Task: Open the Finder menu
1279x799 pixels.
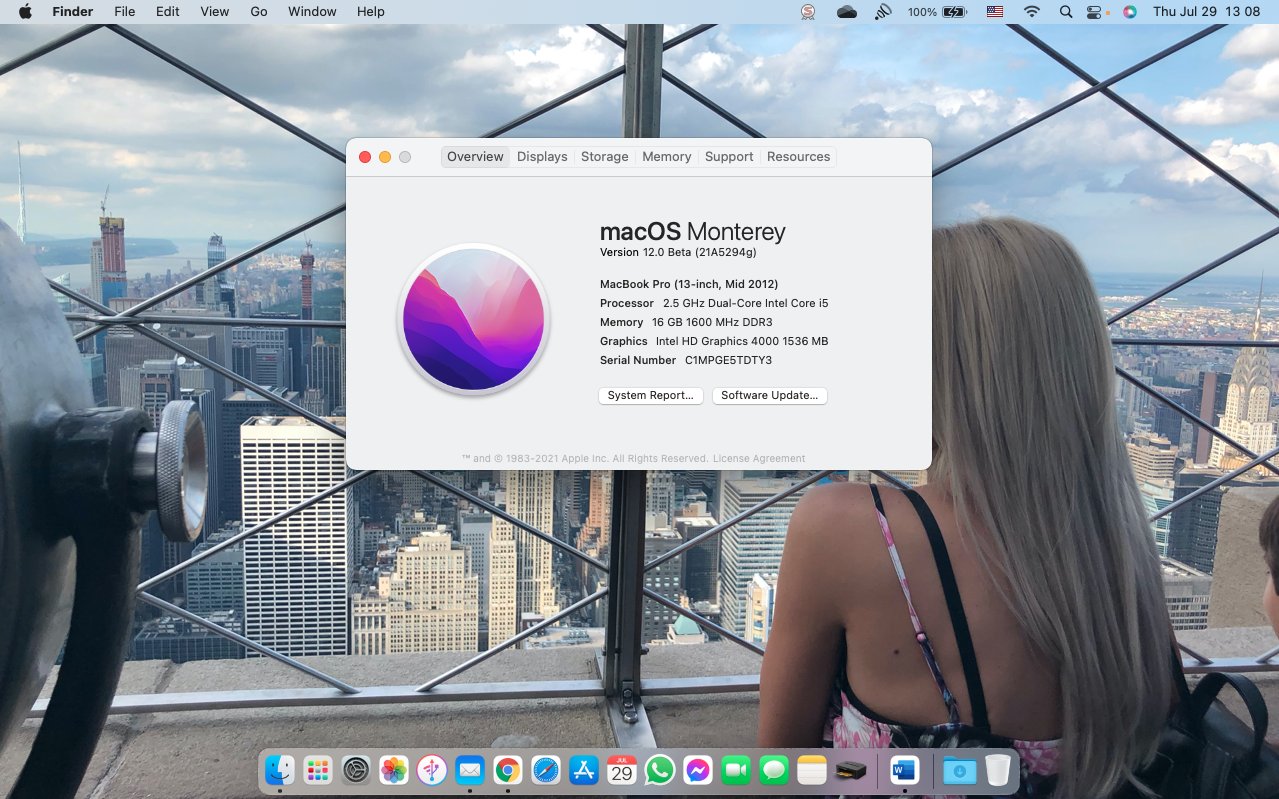Action: [73, 12]
